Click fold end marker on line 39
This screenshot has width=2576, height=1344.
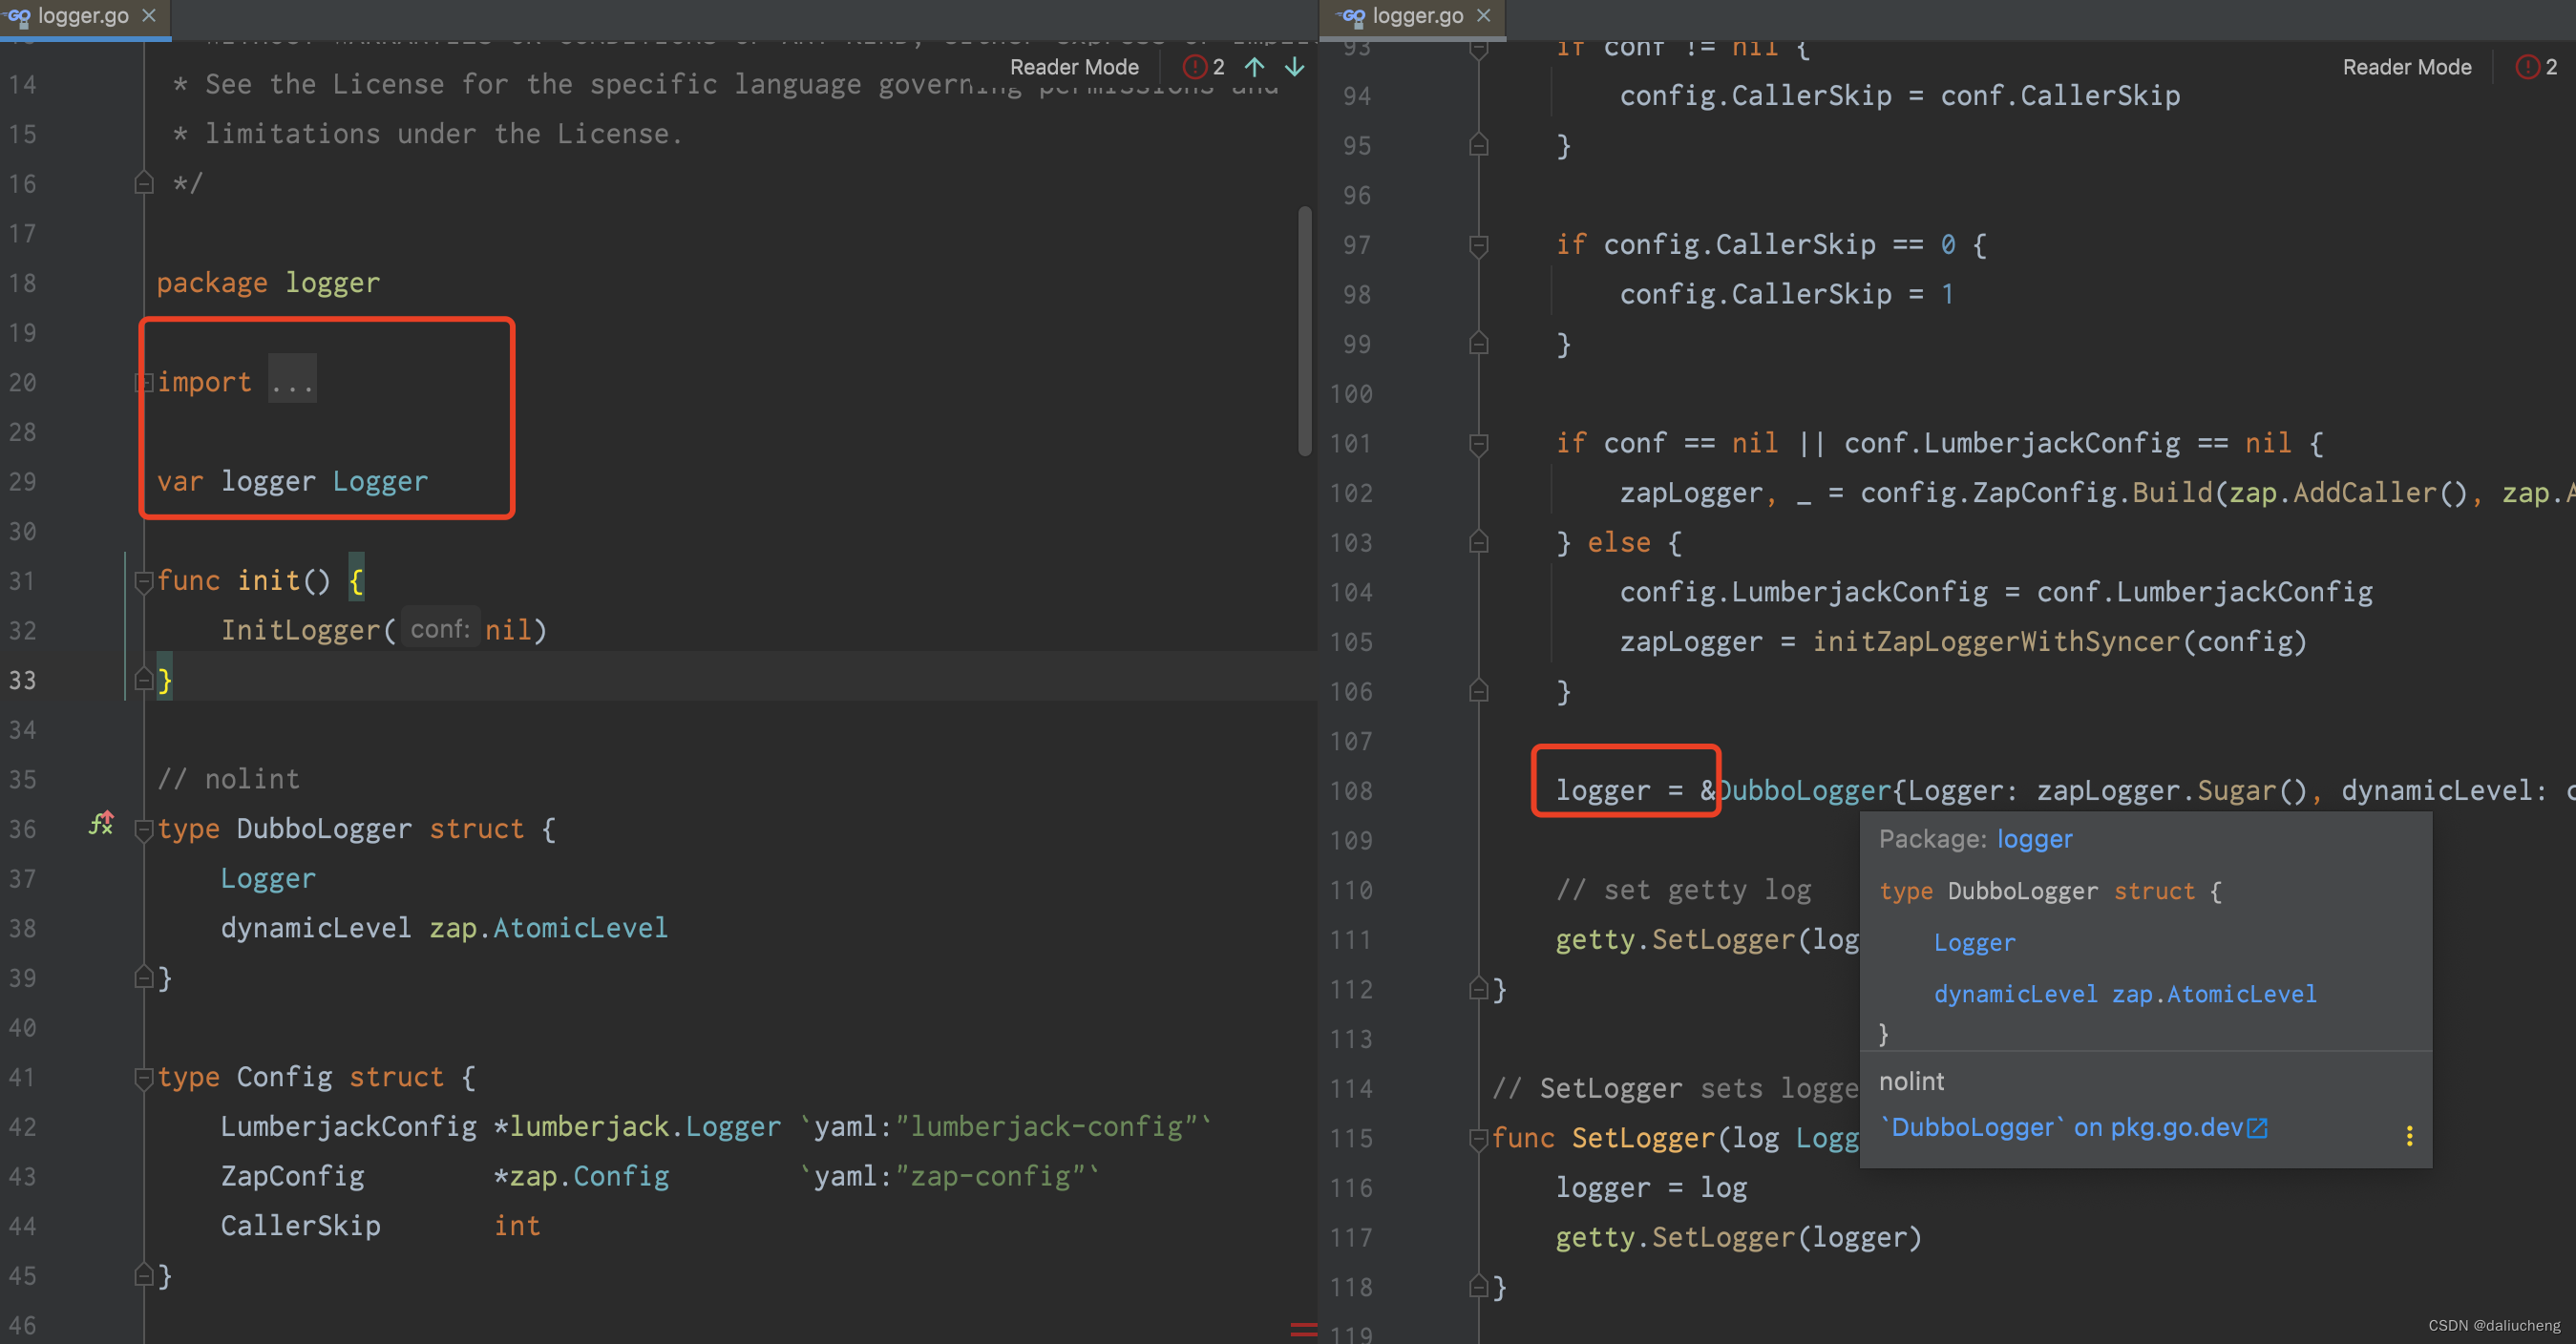click(x=144, y=977)
